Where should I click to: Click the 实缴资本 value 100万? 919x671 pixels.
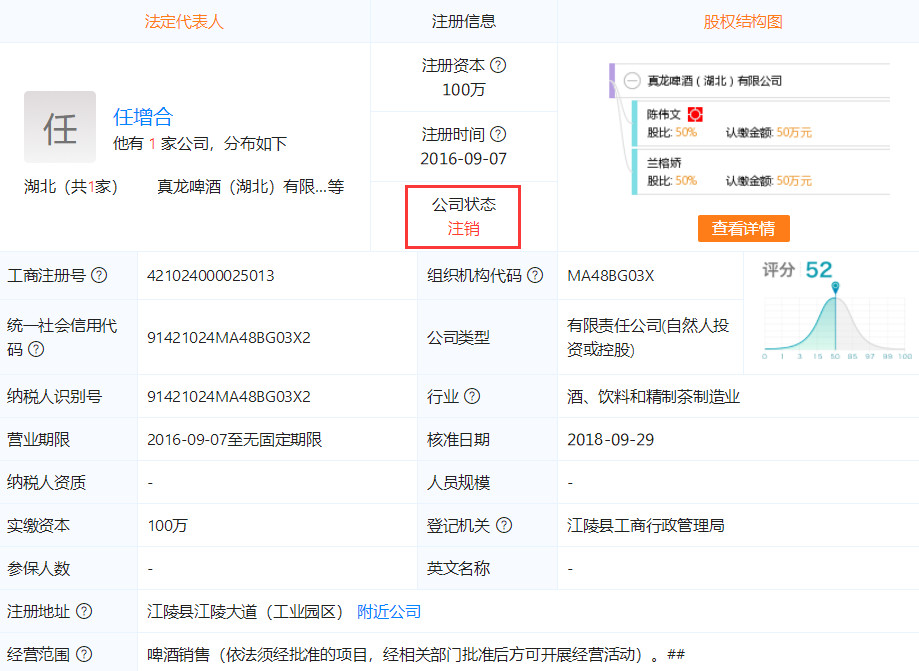point(167,526)
